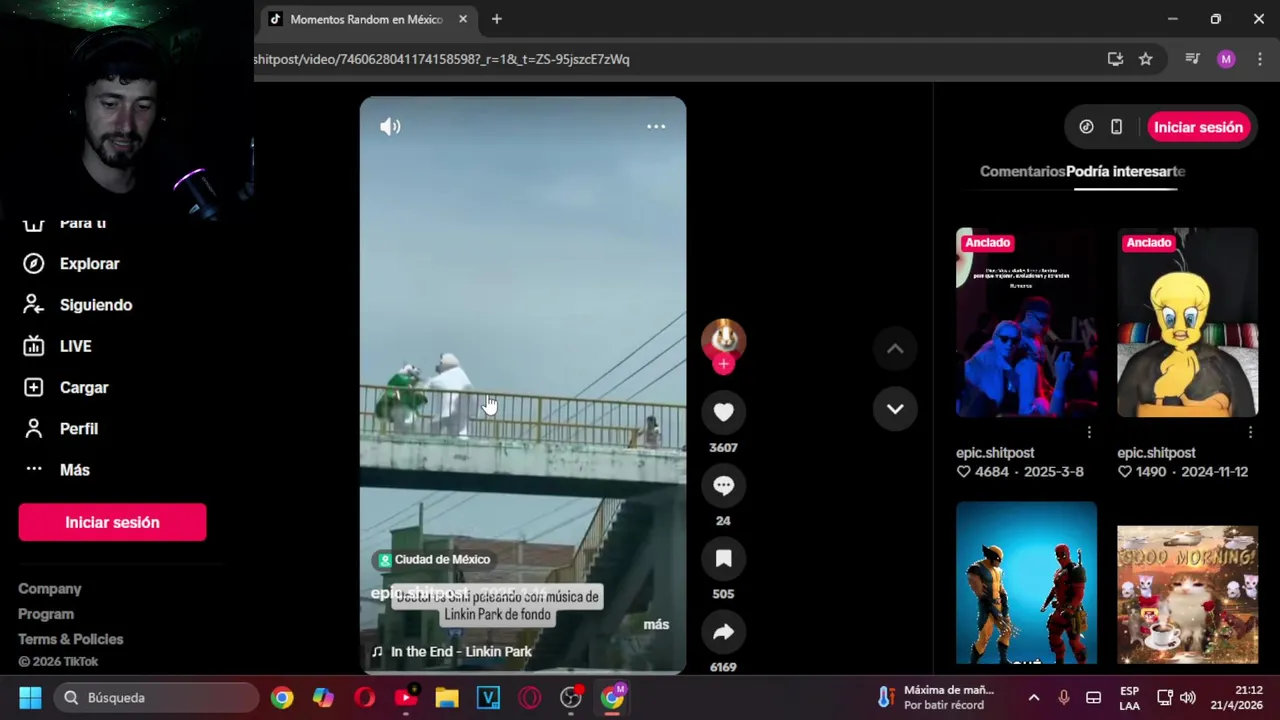Open options for the 4684-likes video

[x=1089, y=433]
